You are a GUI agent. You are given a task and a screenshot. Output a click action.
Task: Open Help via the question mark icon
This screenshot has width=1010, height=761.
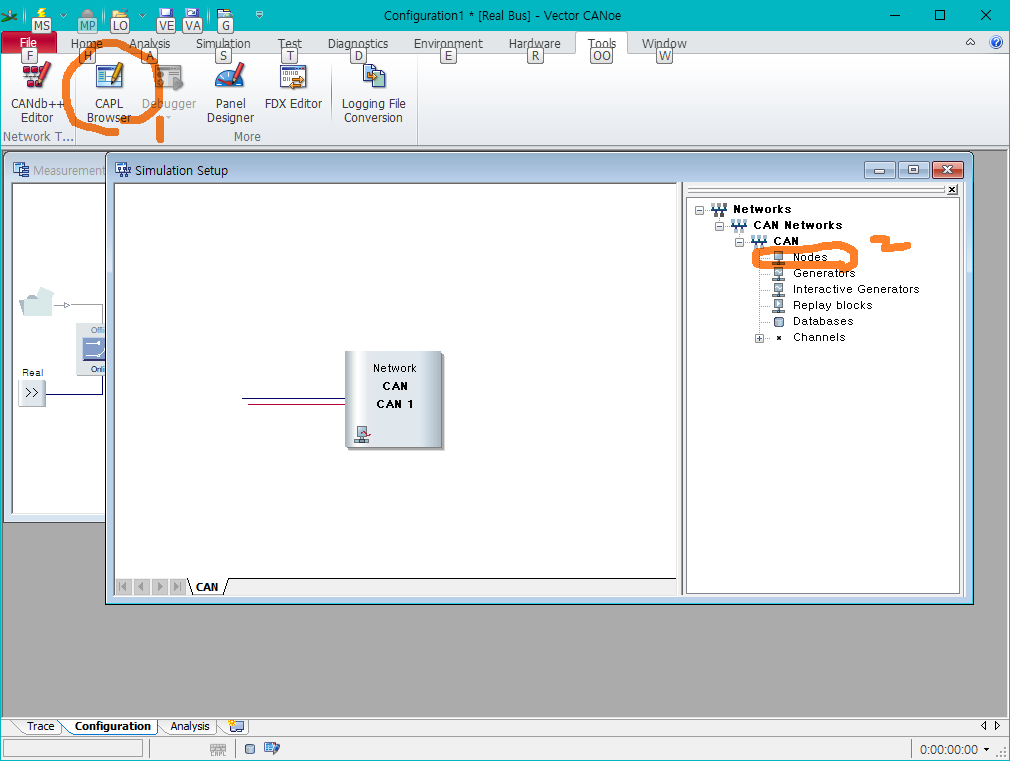[x=996, y=43]
